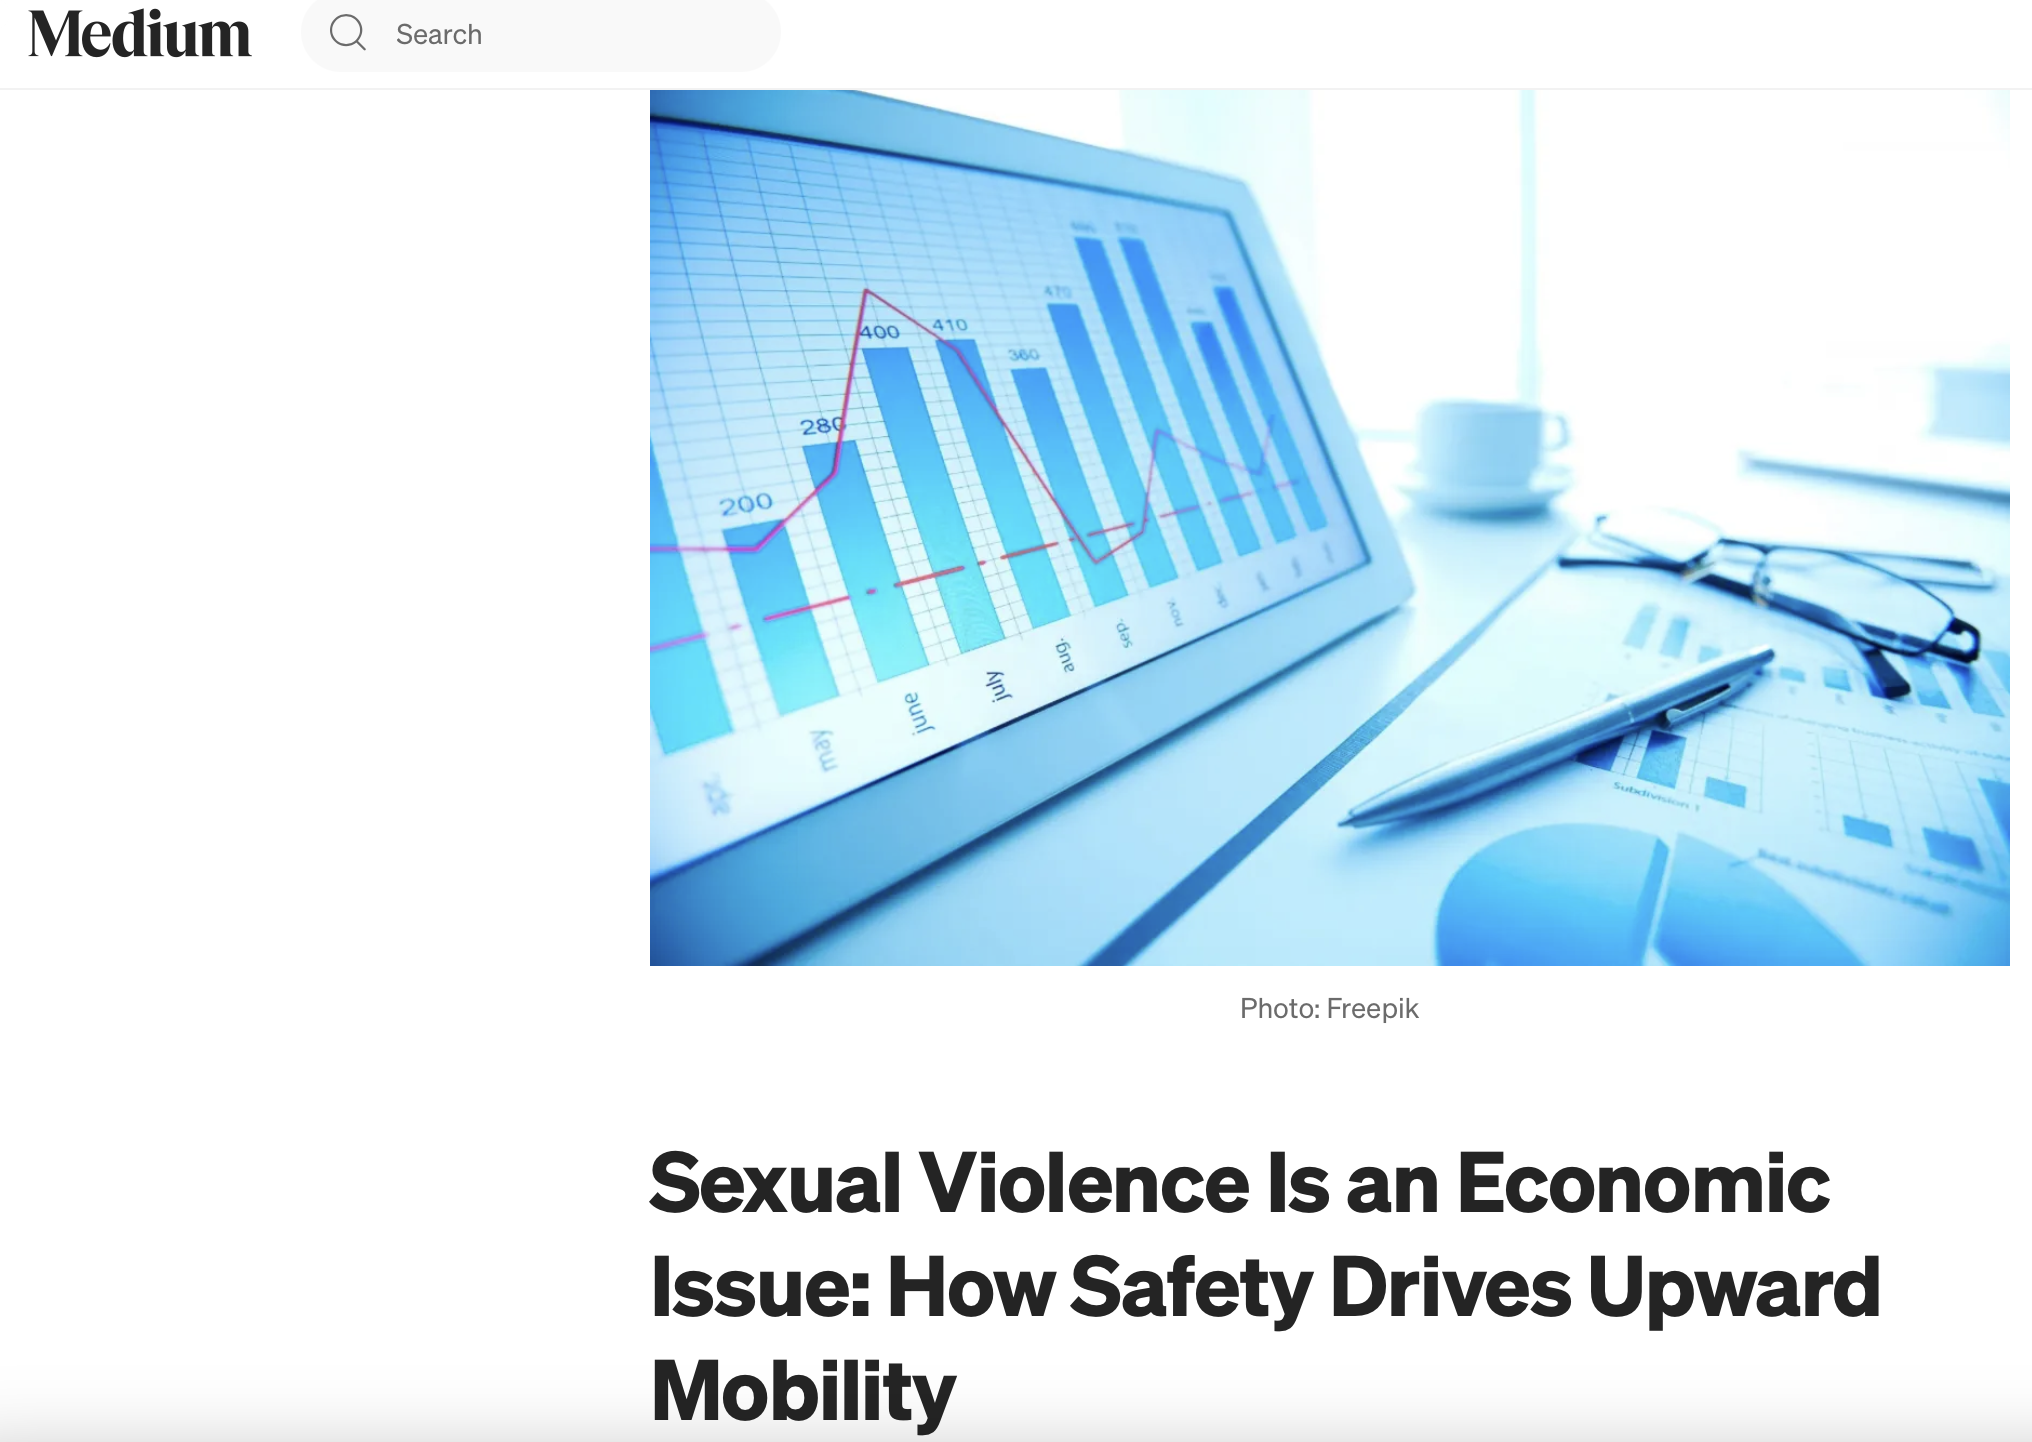The height and width of the screenshot is (1442, 2032).
Task: Activate search using the magnifying glass
Action: (x=347, y=33)
